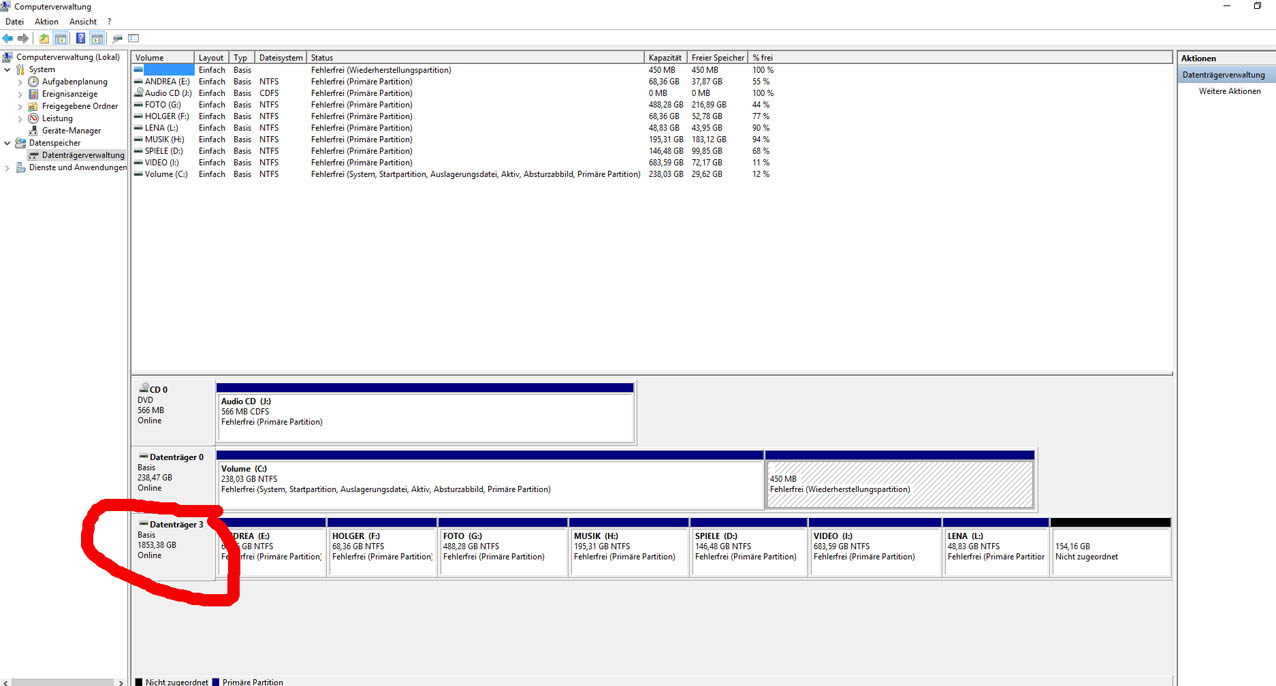Select the LENA (L:) partition block
Viewport: 1276px width, 686px height.
tap(995, 547)
